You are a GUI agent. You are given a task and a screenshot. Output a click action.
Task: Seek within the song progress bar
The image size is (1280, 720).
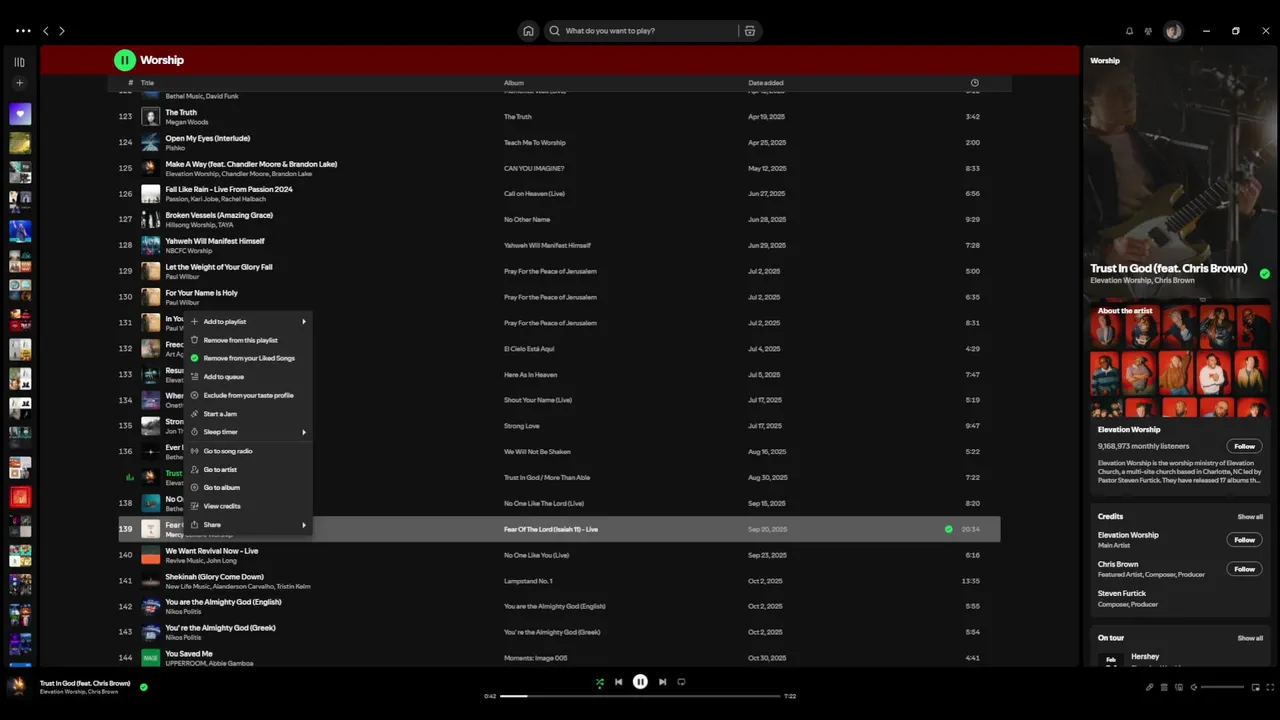640,696
